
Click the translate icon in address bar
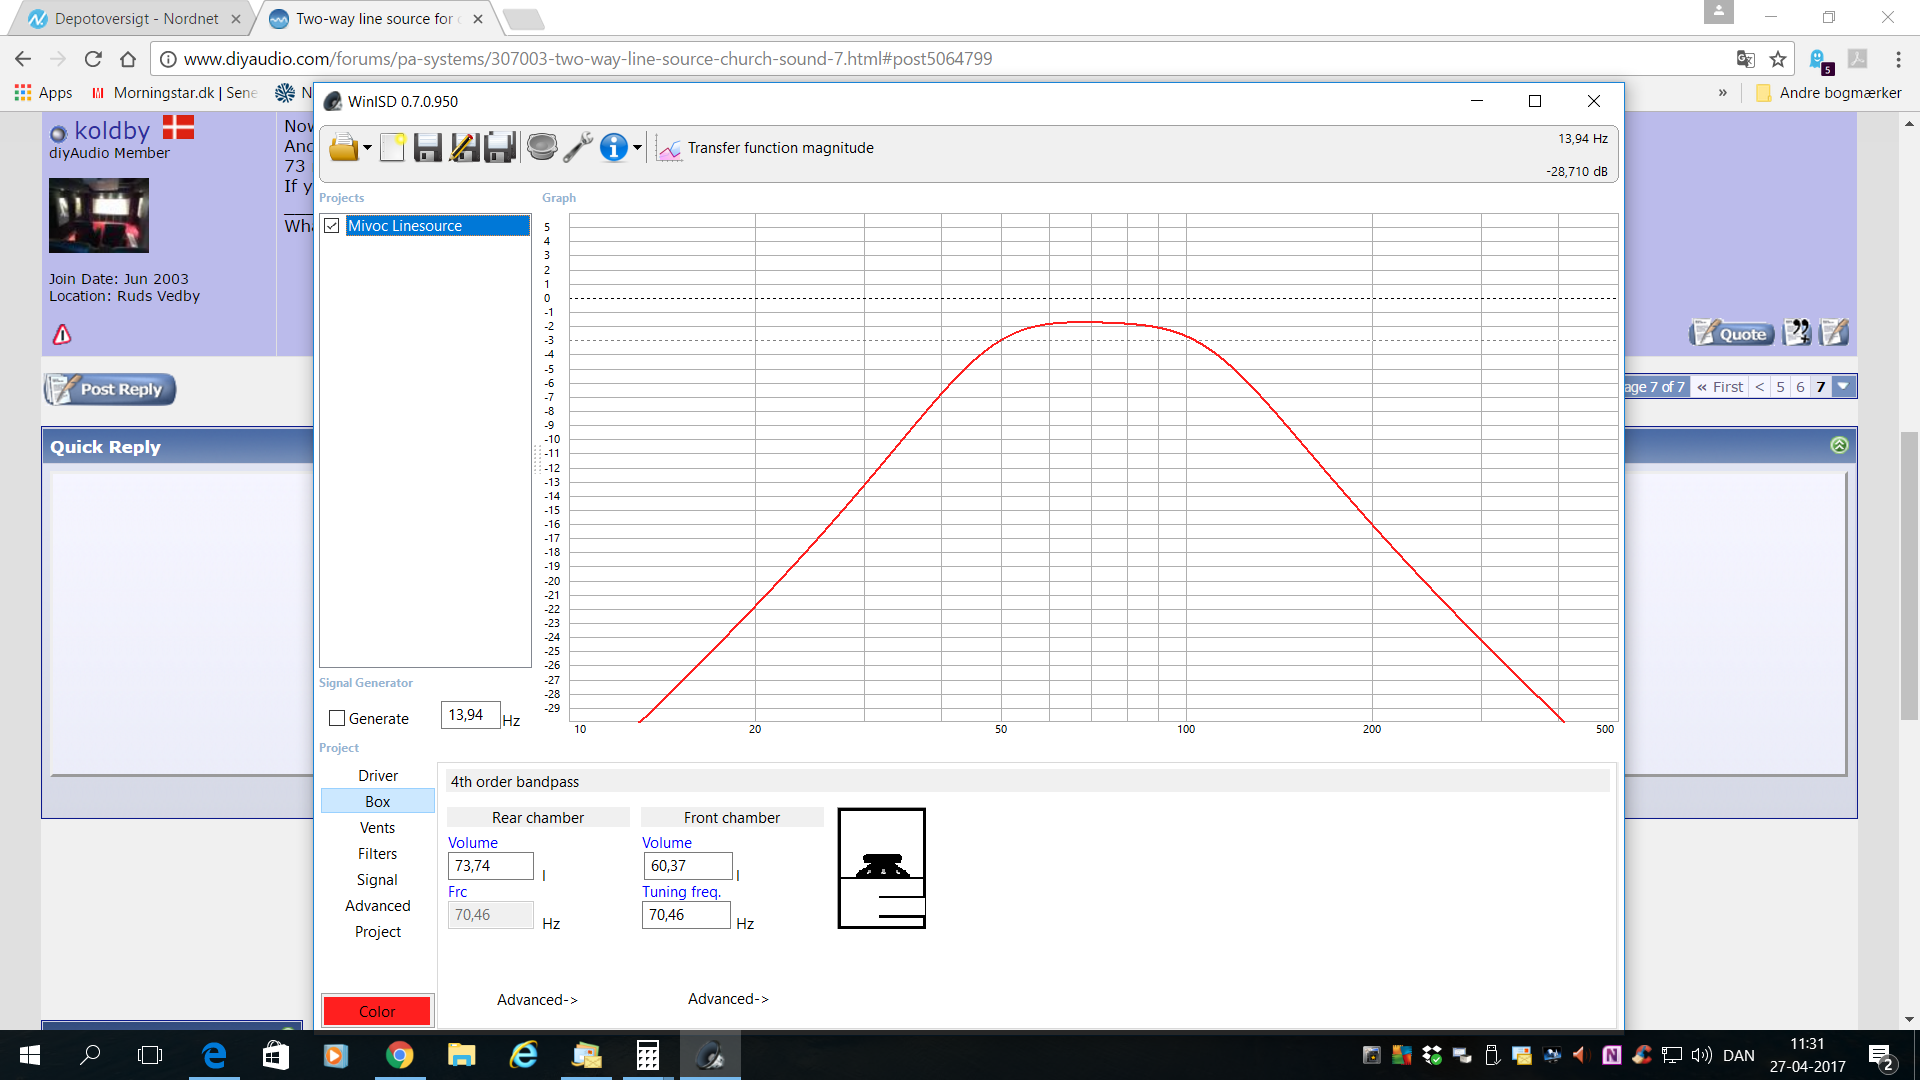pyautogui.click(x=1746, y=59)
